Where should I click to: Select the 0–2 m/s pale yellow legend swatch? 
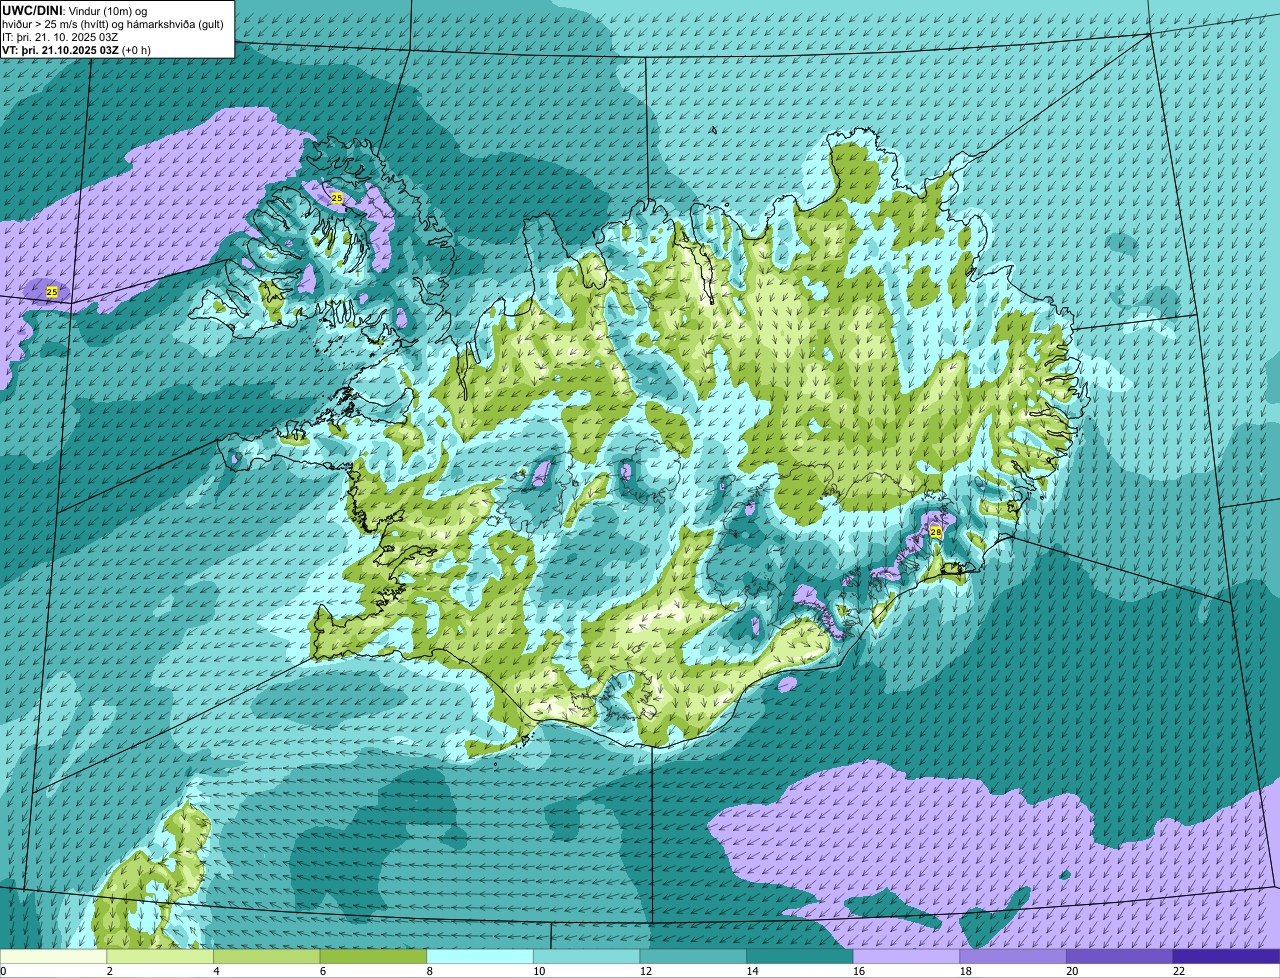point(54,956)
